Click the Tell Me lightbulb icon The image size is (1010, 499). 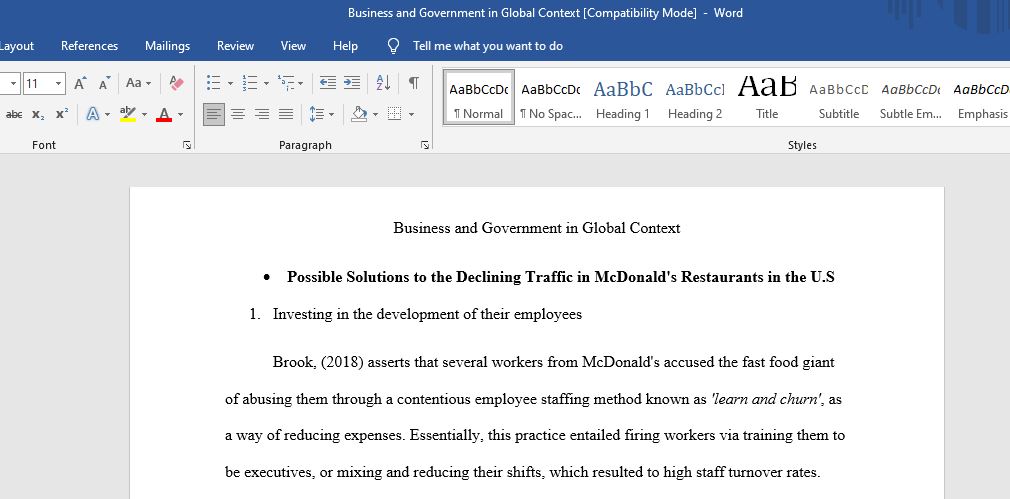[x=394, y=46]
